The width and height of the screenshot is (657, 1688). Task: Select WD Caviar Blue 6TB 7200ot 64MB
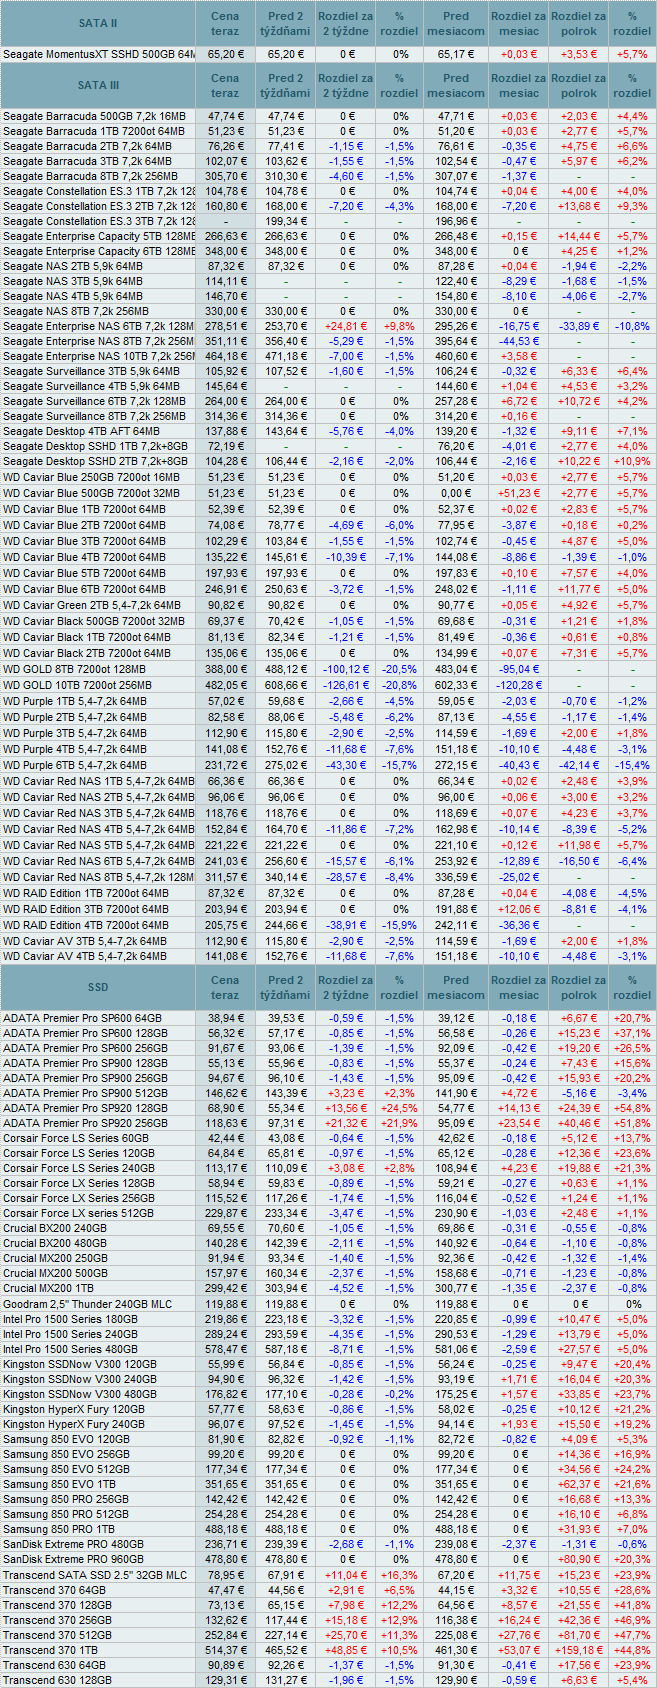click(x=84, y=589)
